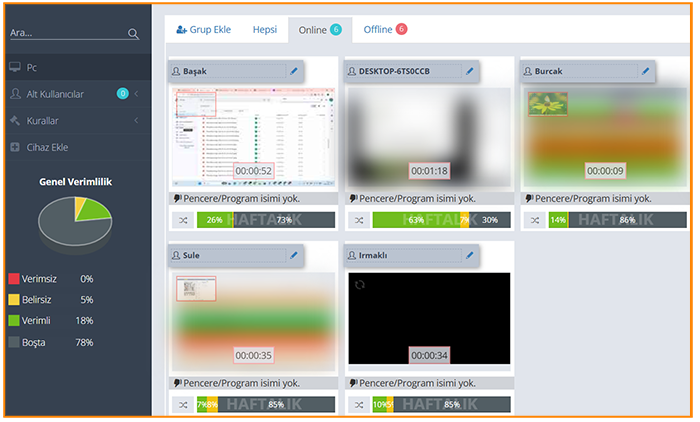Screen dimensions: 700x422
Task: Click the Alt Kullanıcılar count badge
Action: click(x=122, y=93)
